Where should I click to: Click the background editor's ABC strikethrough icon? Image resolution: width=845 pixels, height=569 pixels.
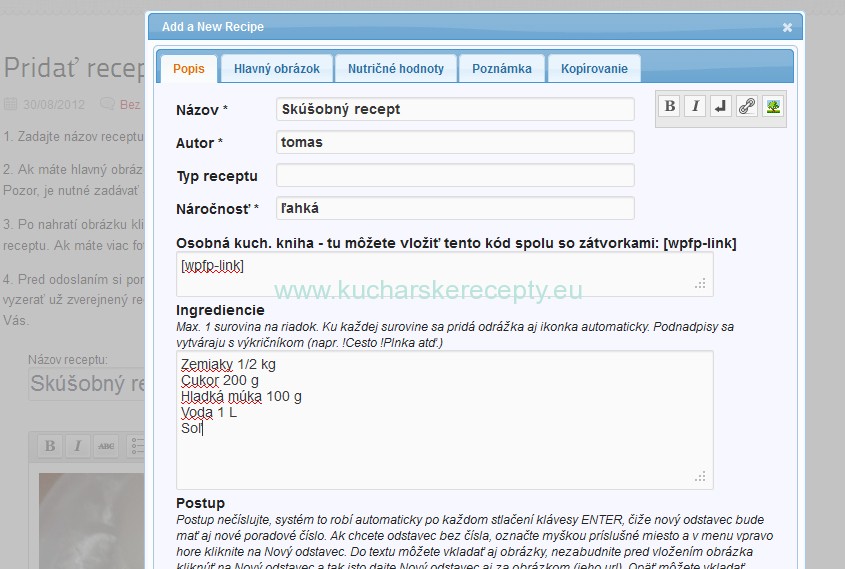[106, 446]
